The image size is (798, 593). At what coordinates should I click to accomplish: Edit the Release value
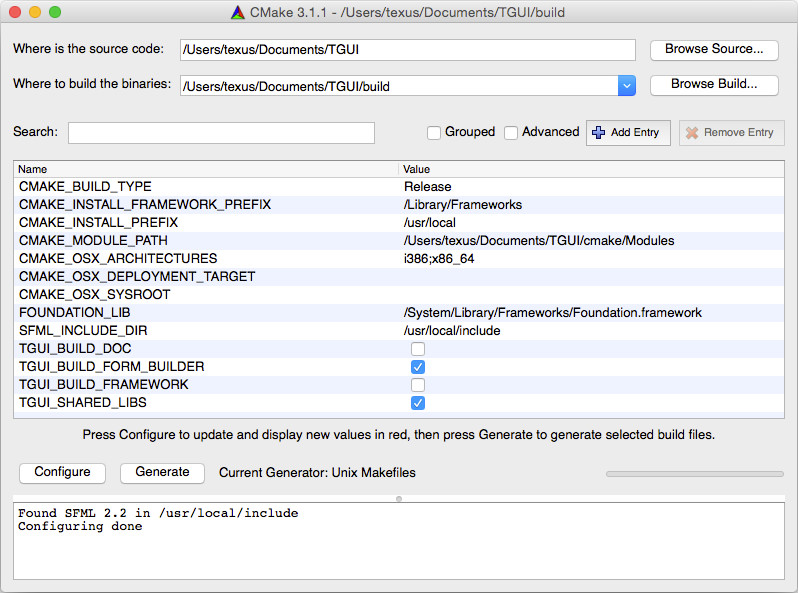[x=428, y=187]
